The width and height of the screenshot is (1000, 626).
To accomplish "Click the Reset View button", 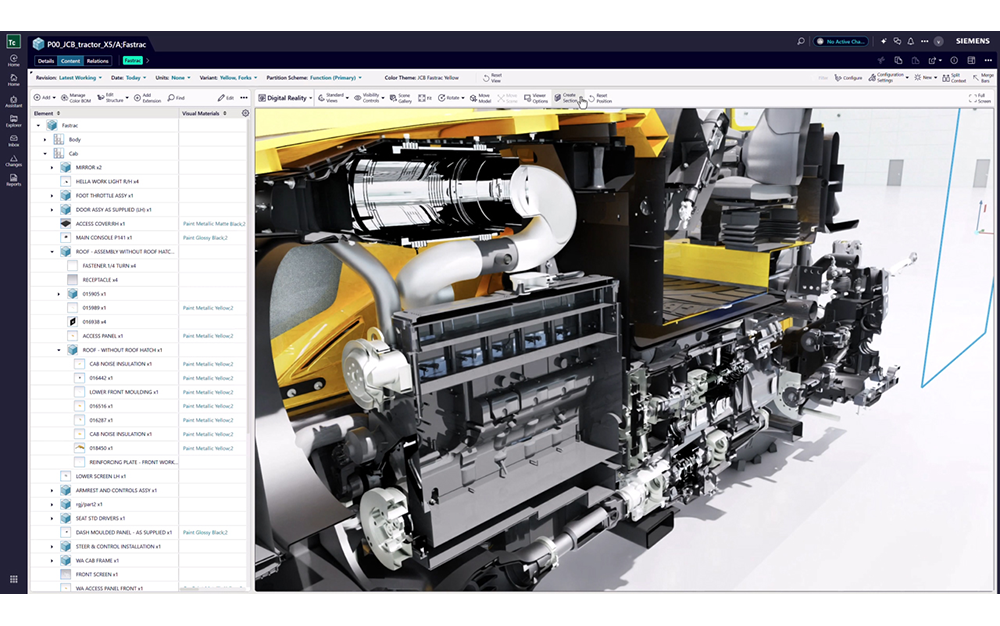I will coord(492,78).
